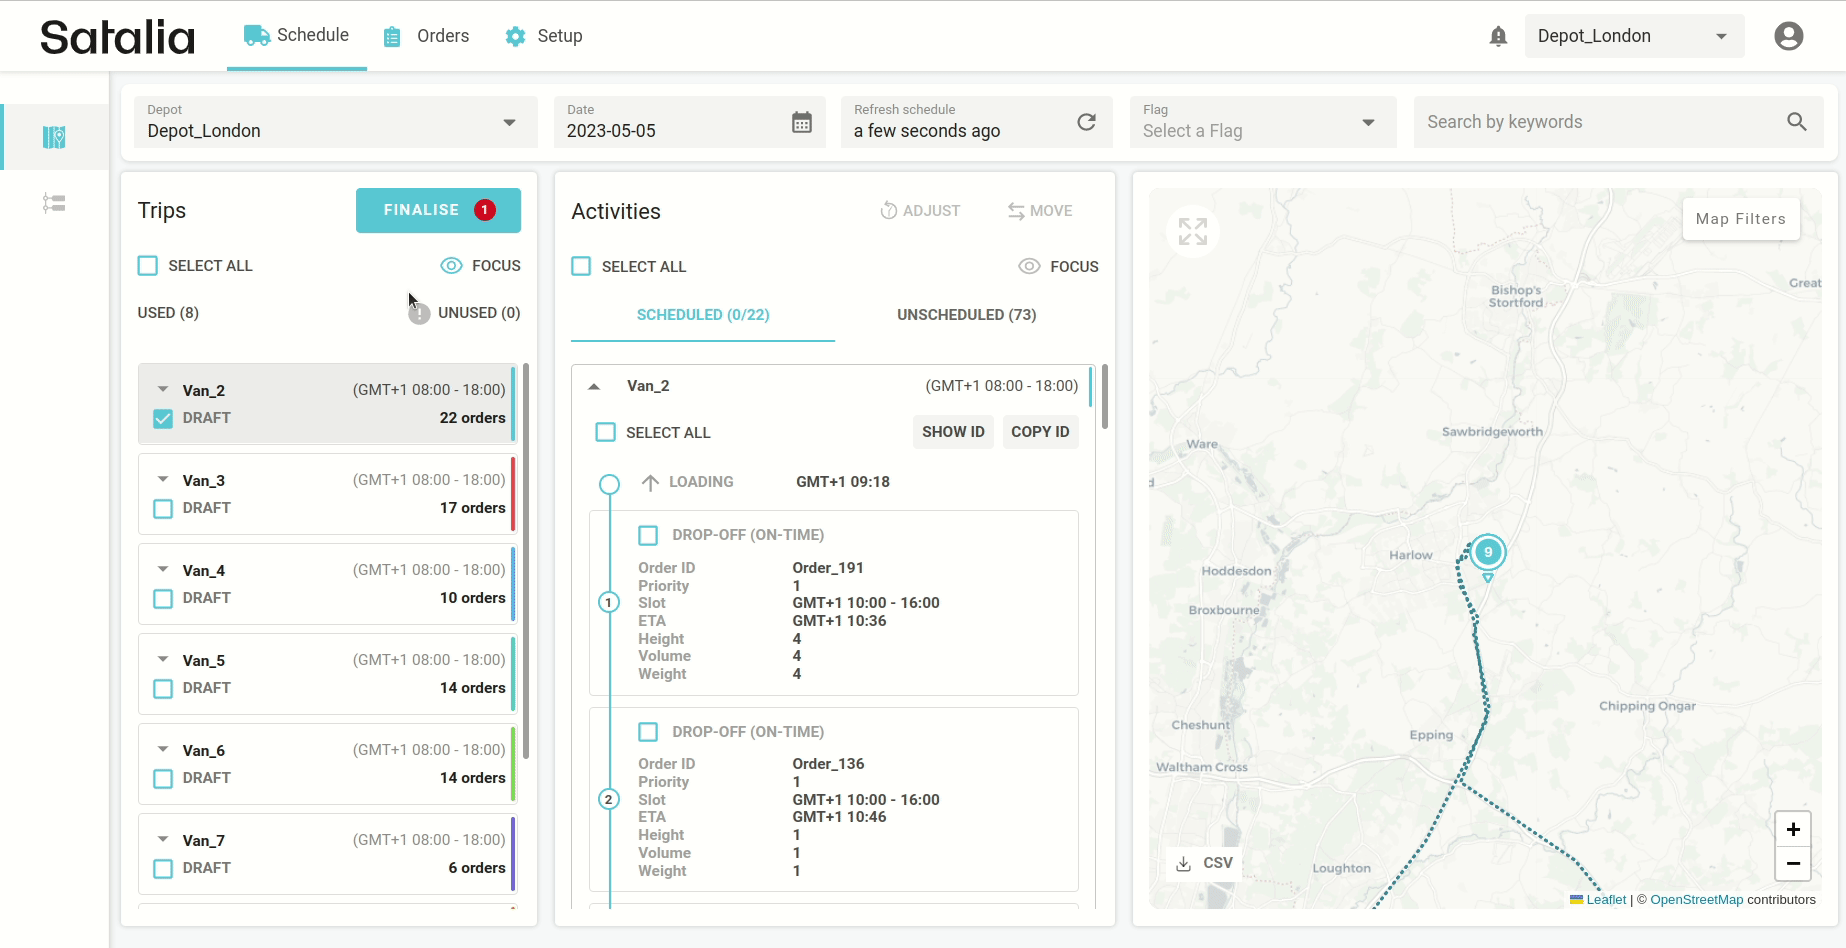Open the Flag selection dropdown
This screenshot has width=1846, height=948.
click(1262, 122)
